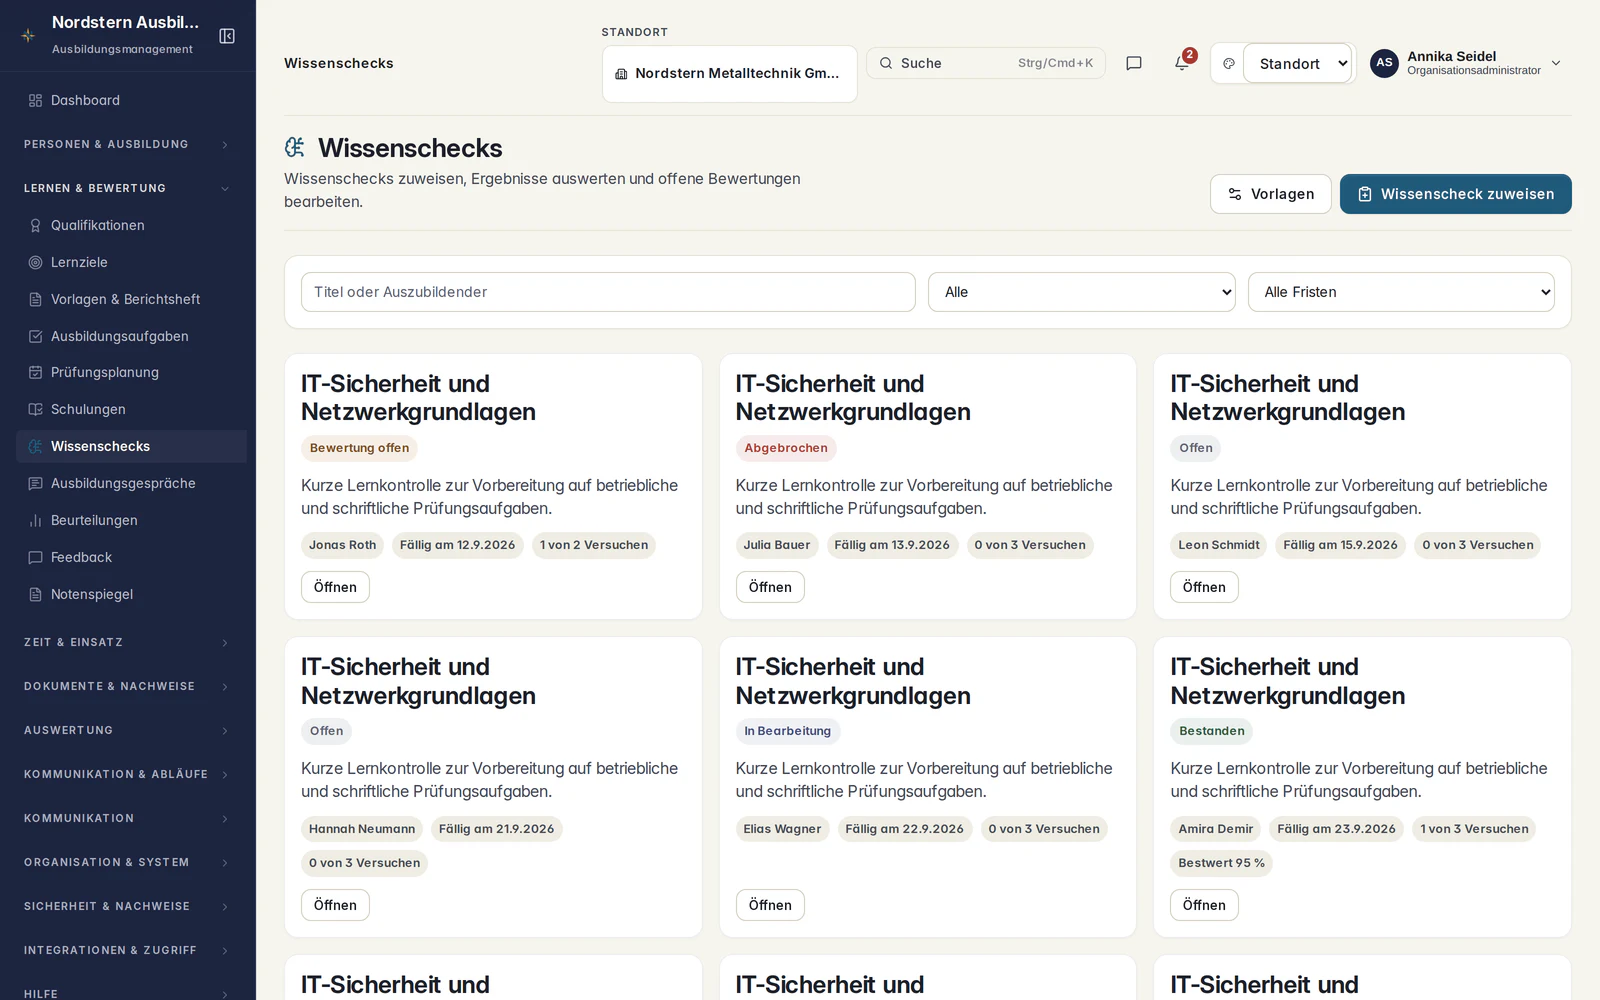Open the Dashboard icon in sidebar
1600x1000 pixels.
(x=35, y=100)
